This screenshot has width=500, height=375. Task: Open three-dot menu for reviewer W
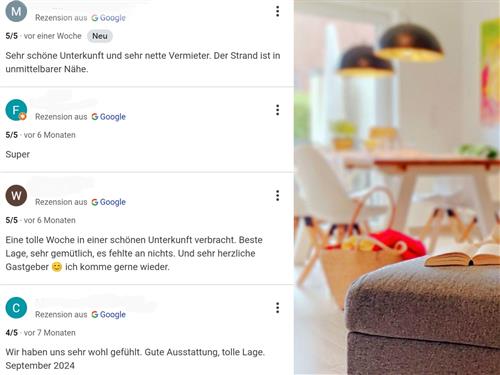(x=277, y=196)
